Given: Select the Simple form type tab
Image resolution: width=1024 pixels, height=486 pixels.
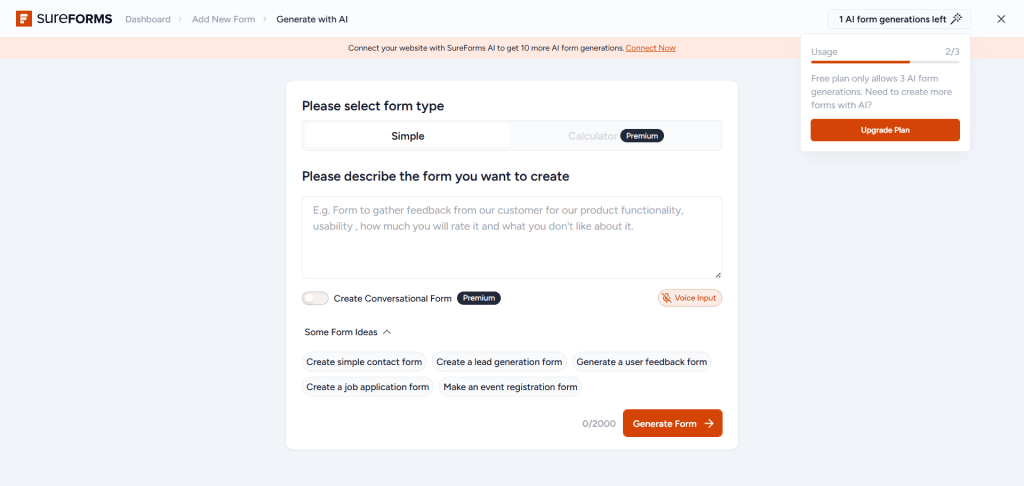Looking at the screenshot, I should click(408, 136).
